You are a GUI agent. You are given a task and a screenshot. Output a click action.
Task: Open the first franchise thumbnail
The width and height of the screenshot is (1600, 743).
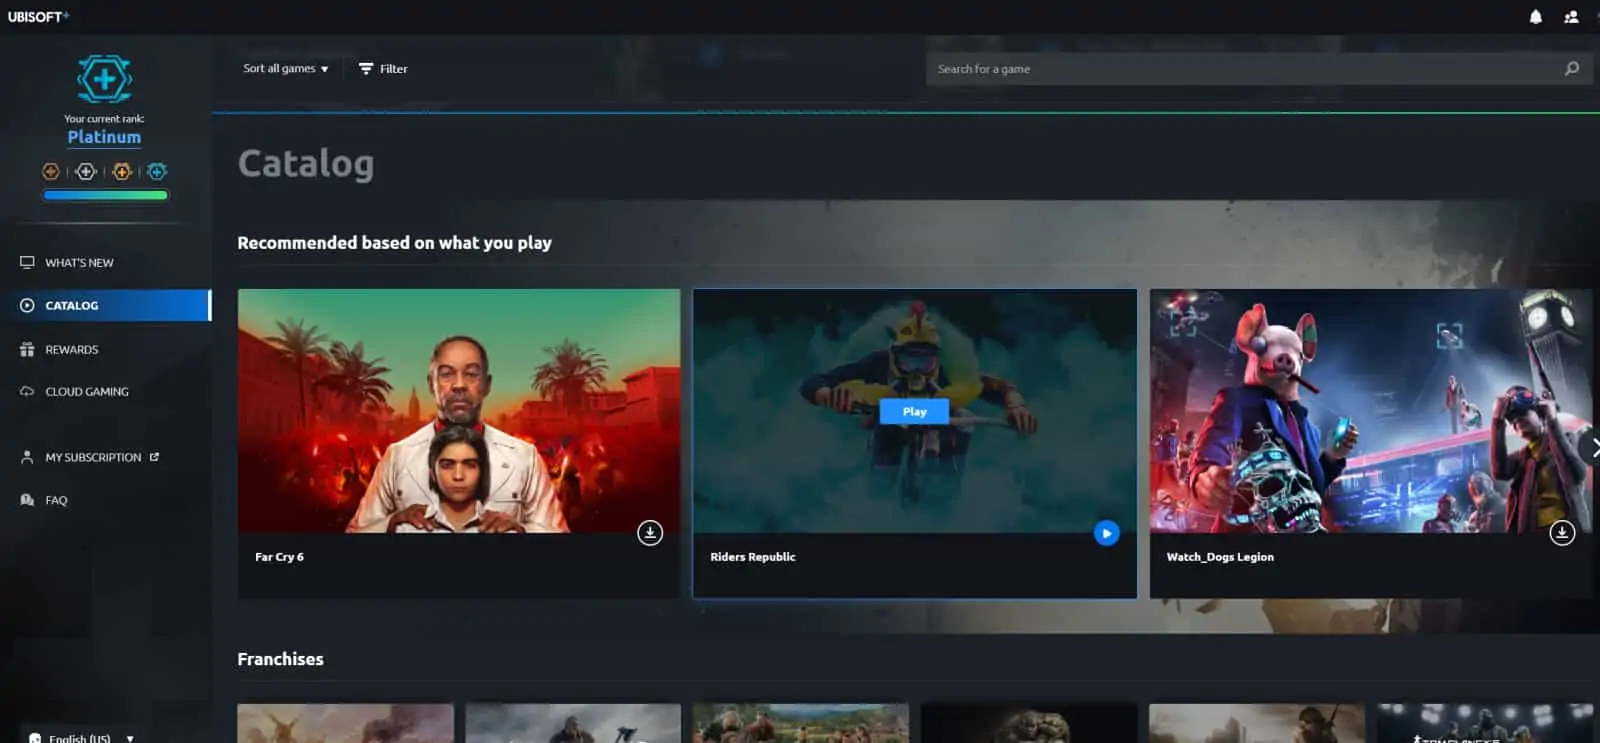(345, 723)
